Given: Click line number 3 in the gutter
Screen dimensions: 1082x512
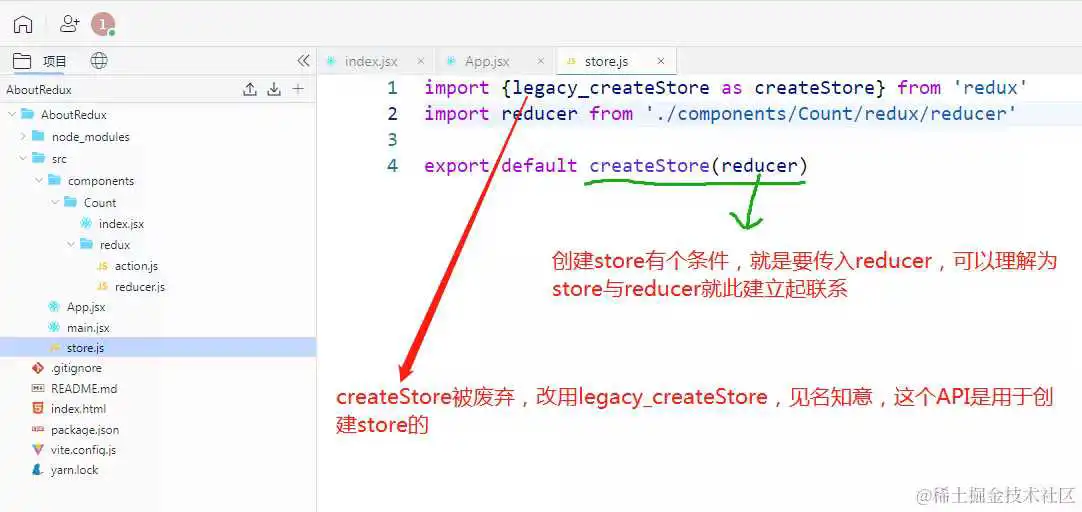Looking at the screenshot, I should pyautogui.click(x=392, y=140).
